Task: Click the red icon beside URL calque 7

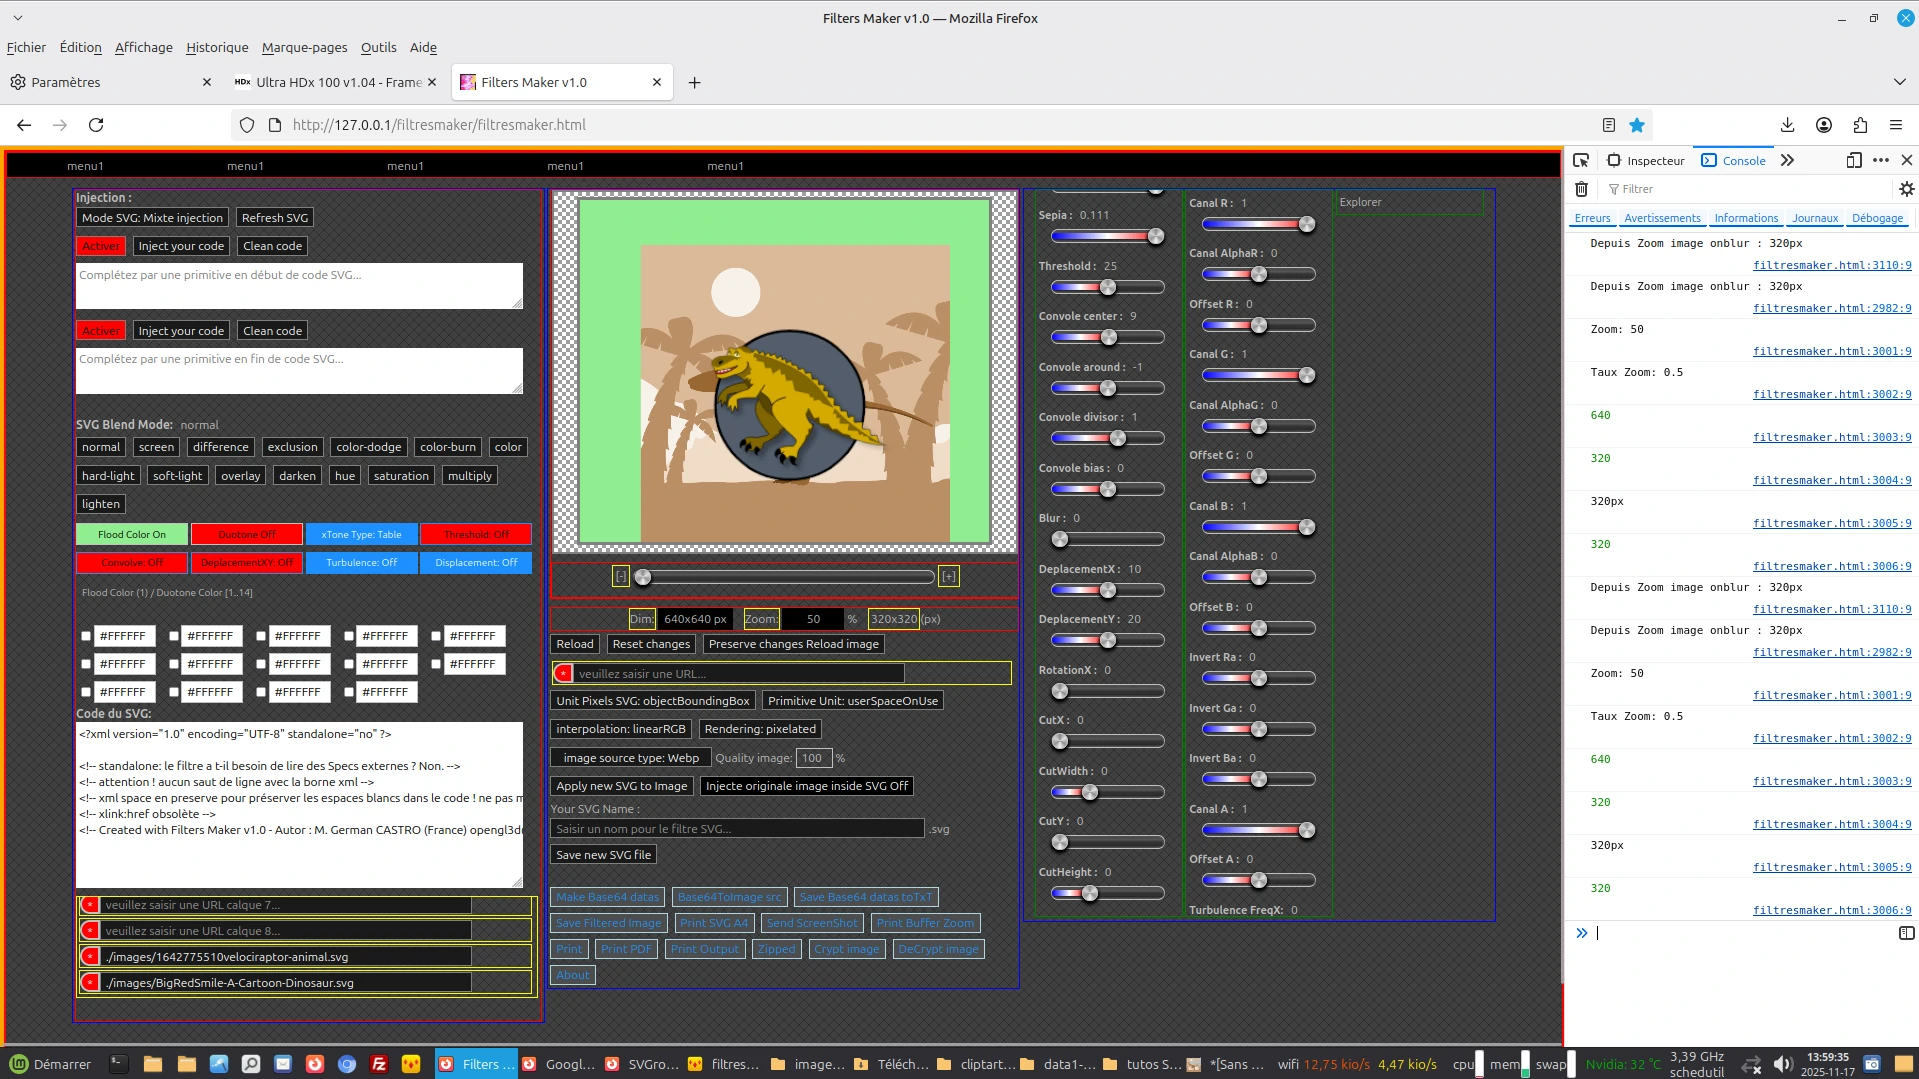Action: [x=90, y=905]
